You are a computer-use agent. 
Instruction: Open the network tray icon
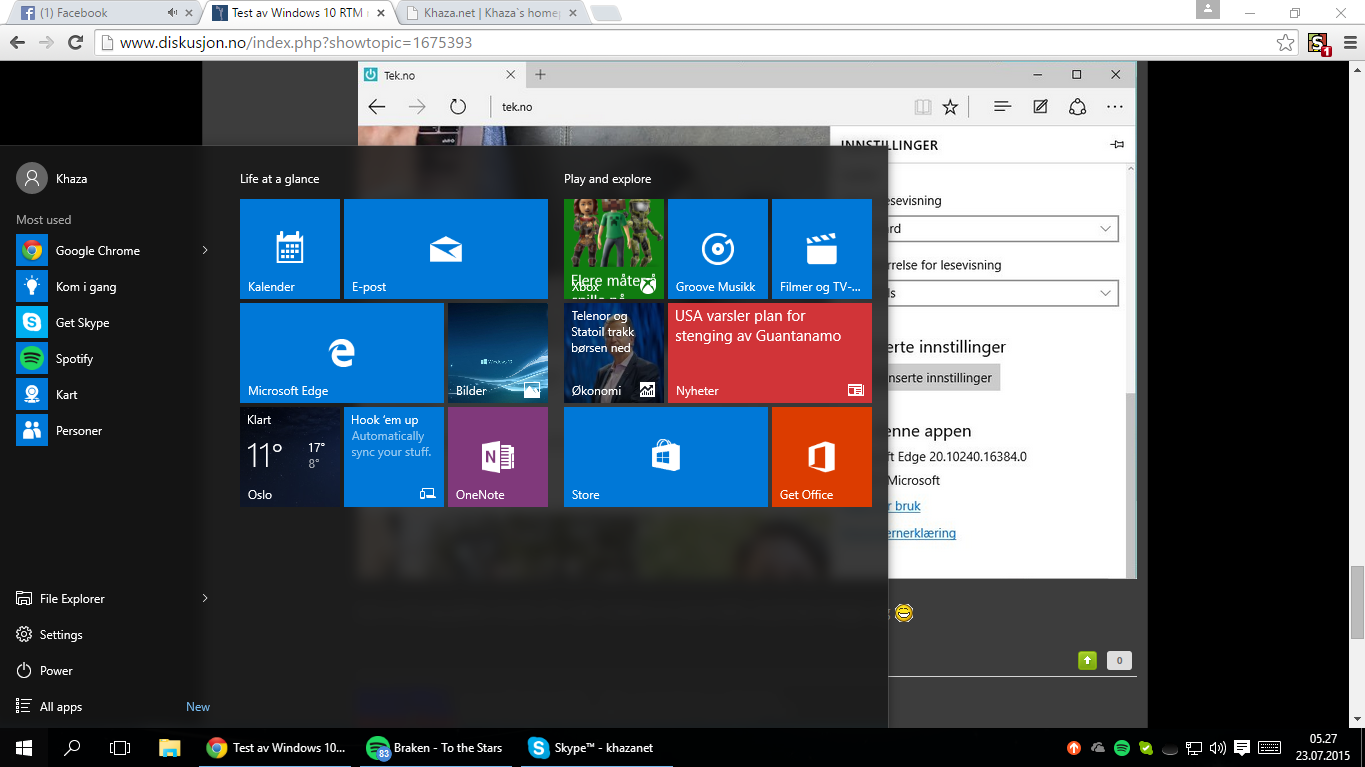tap(1194, 747)
